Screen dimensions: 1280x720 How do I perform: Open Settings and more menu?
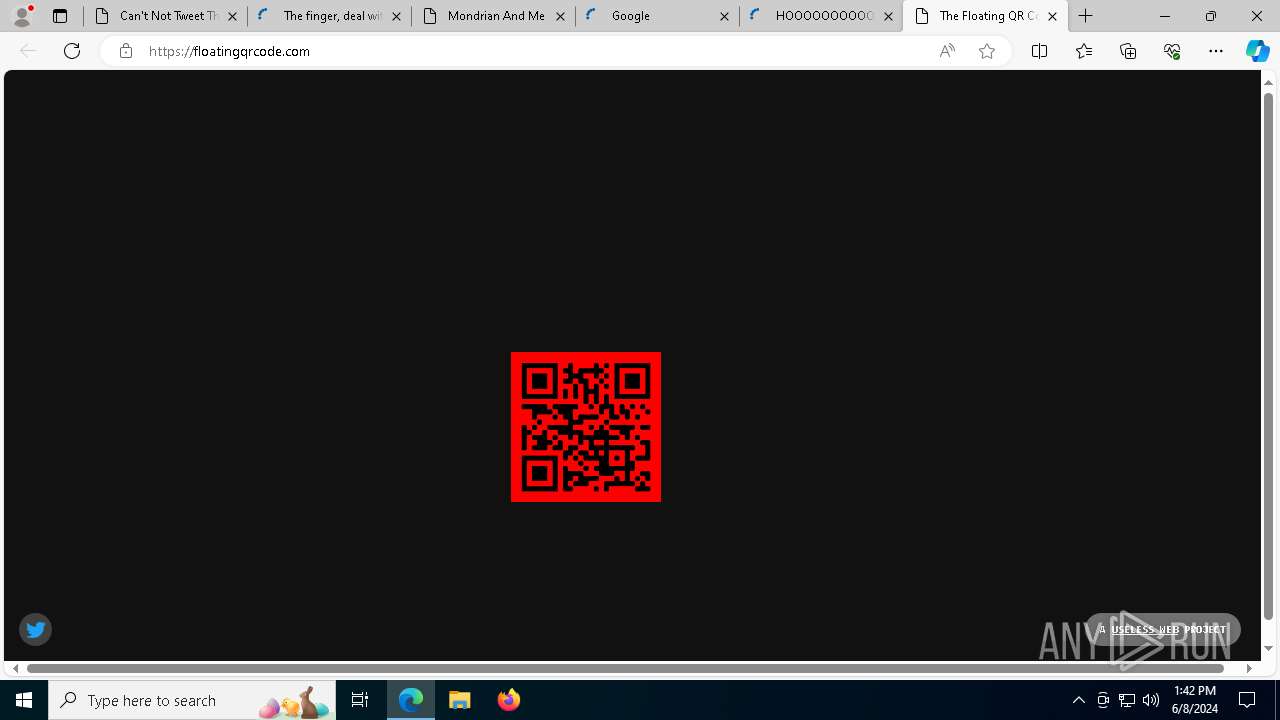[x=1216, y=51]
